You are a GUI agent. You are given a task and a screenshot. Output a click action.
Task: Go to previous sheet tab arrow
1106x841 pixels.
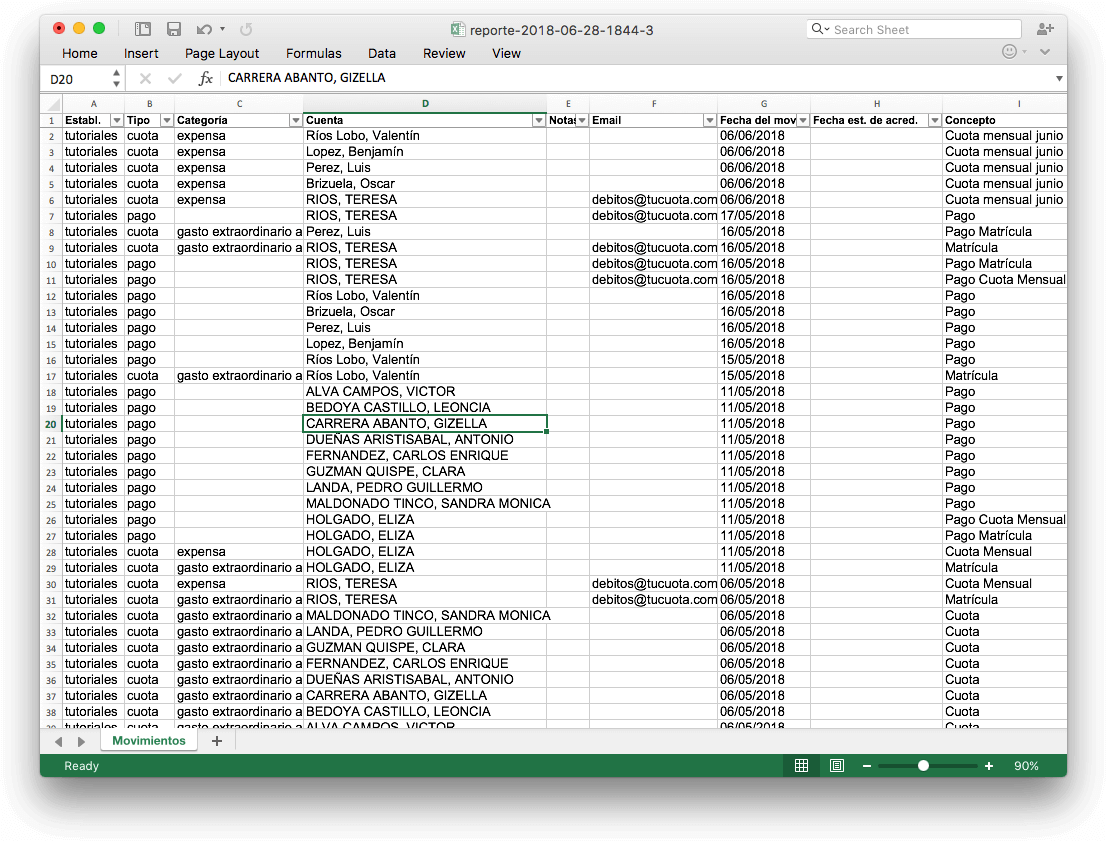(59, 742)
